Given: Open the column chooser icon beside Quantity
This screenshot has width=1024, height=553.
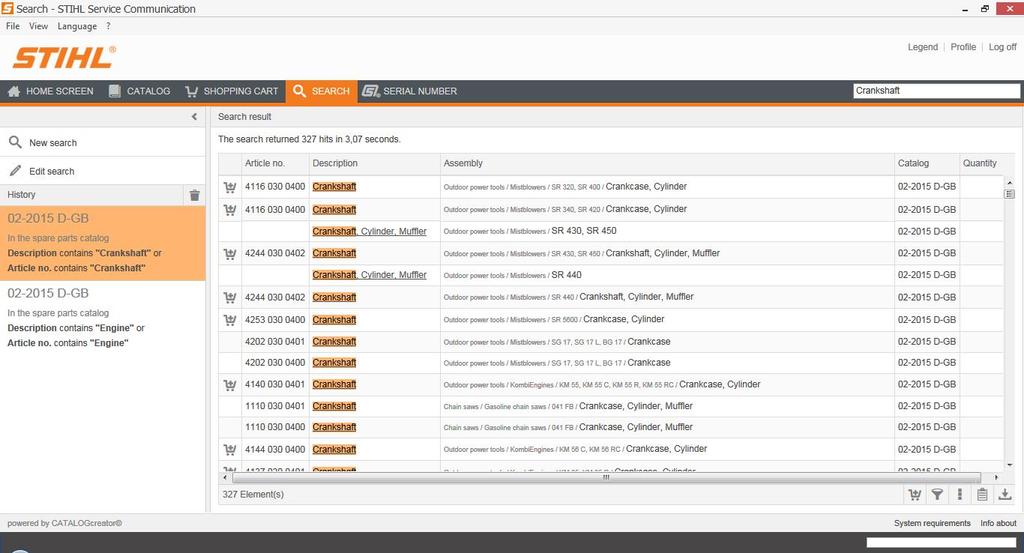Looking at the screenshot, I should pos(1009,194).
